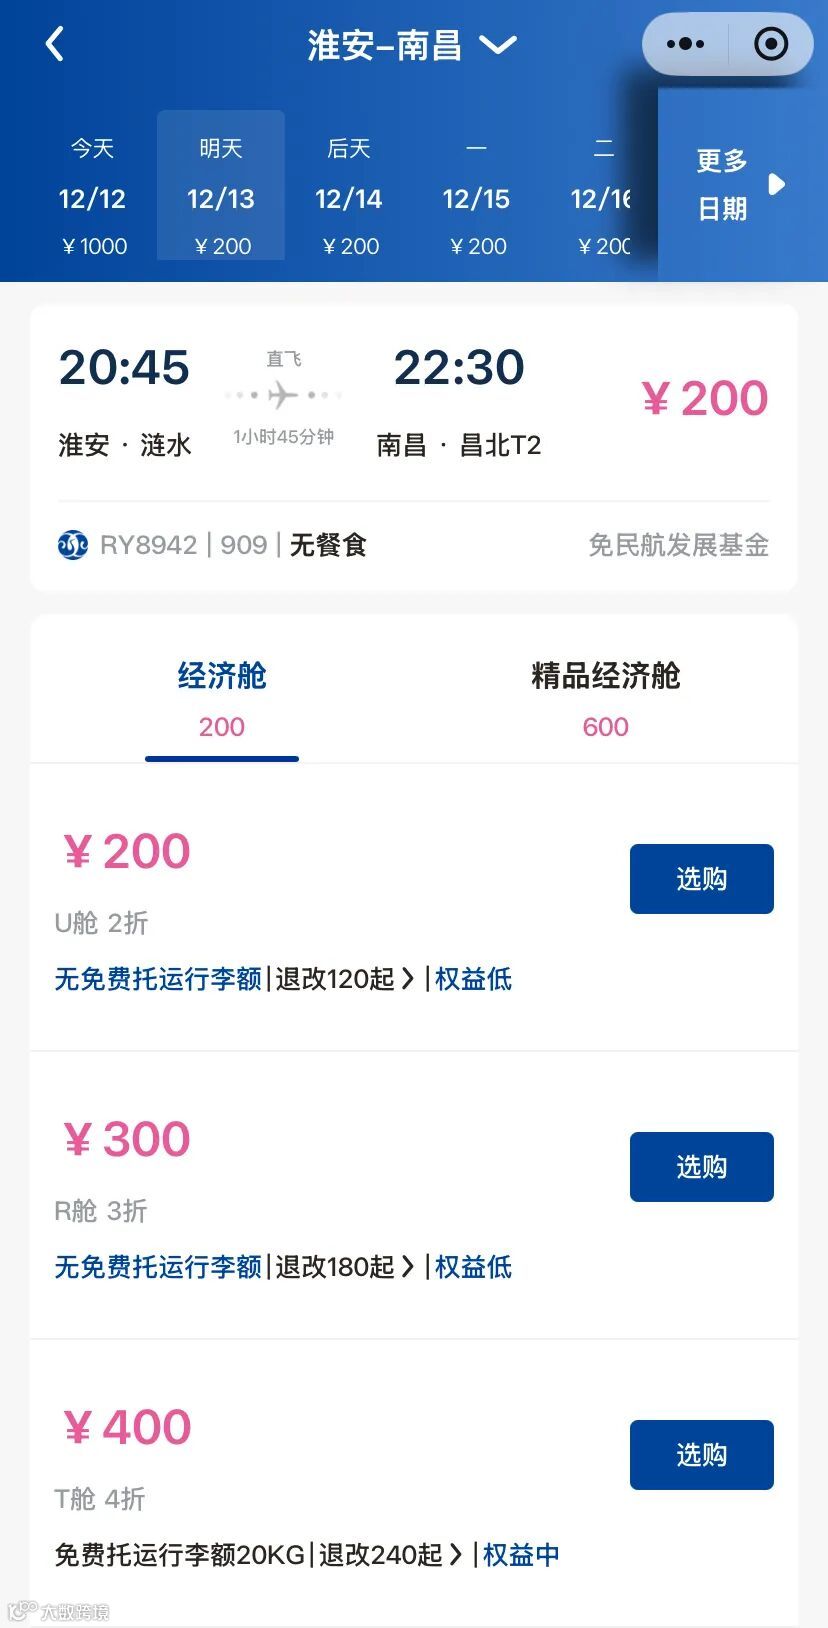Image resolution: width=828 pixels, height=1628 pixels.
Task: Close mini program via circle target icon
Action: pyautogui.click(x=771, y=44)
